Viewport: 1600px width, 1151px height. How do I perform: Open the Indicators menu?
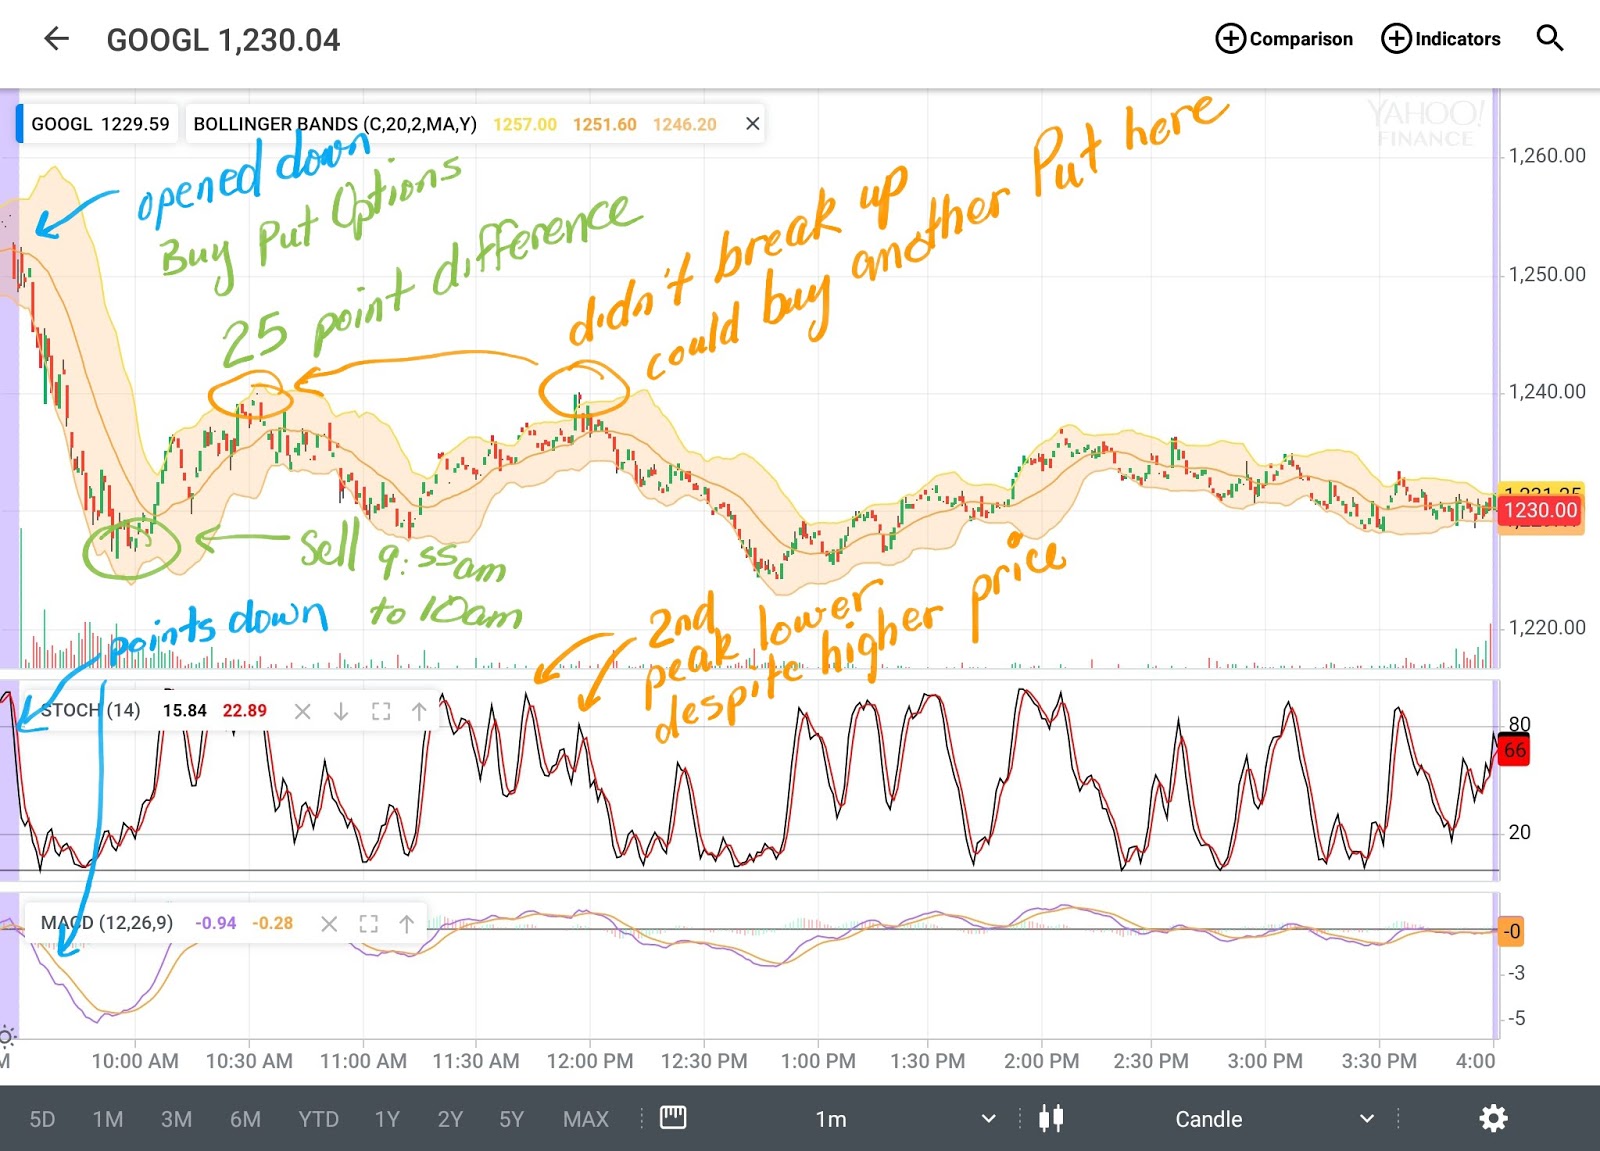tap(1441, 39)
